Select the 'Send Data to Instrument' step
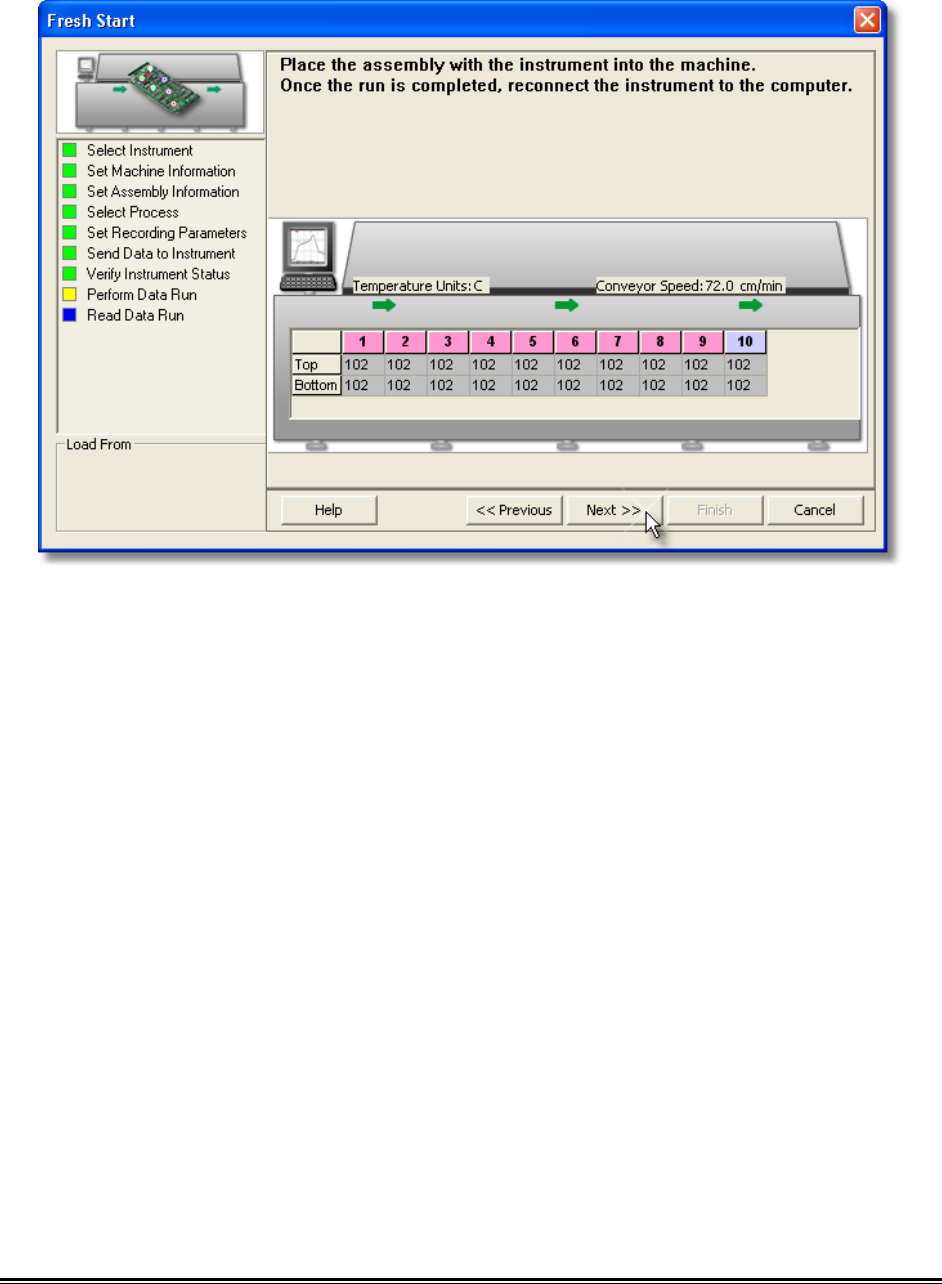This screenshot has height=1284, width=942. [x=161, y=253]
